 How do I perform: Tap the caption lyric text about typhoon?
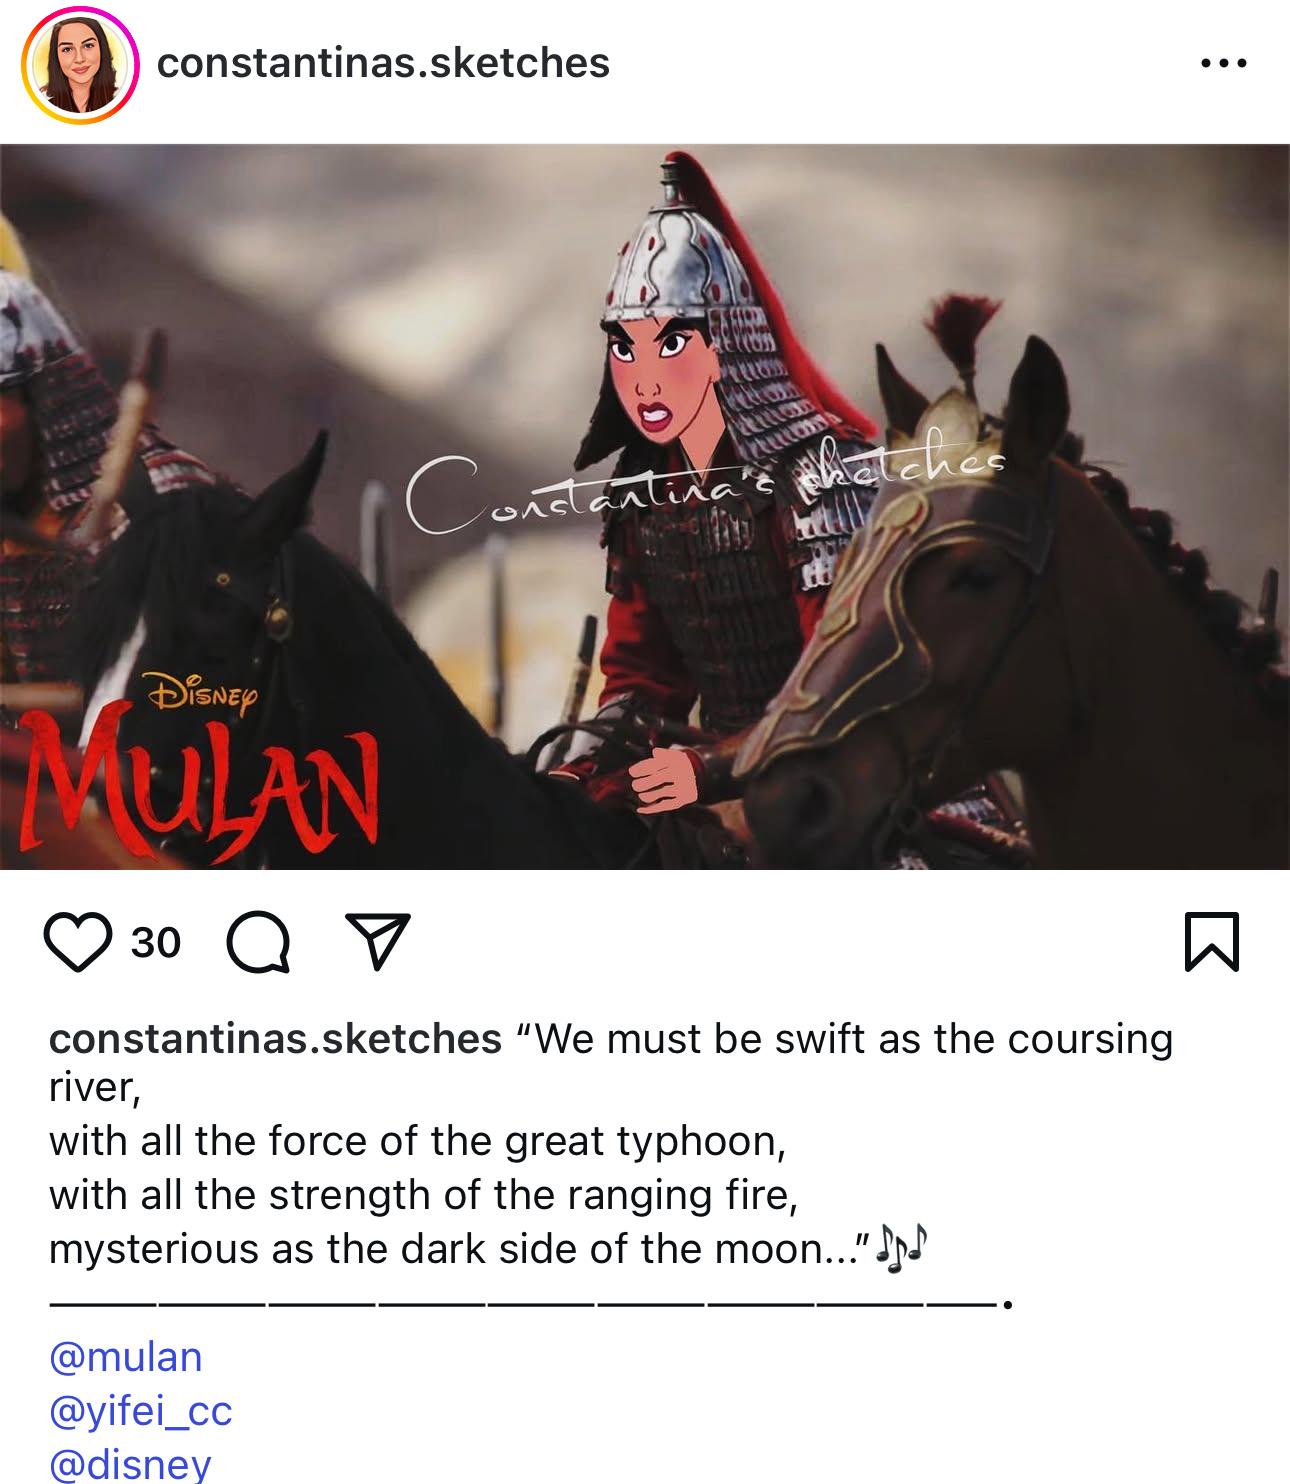(417, 1141)
